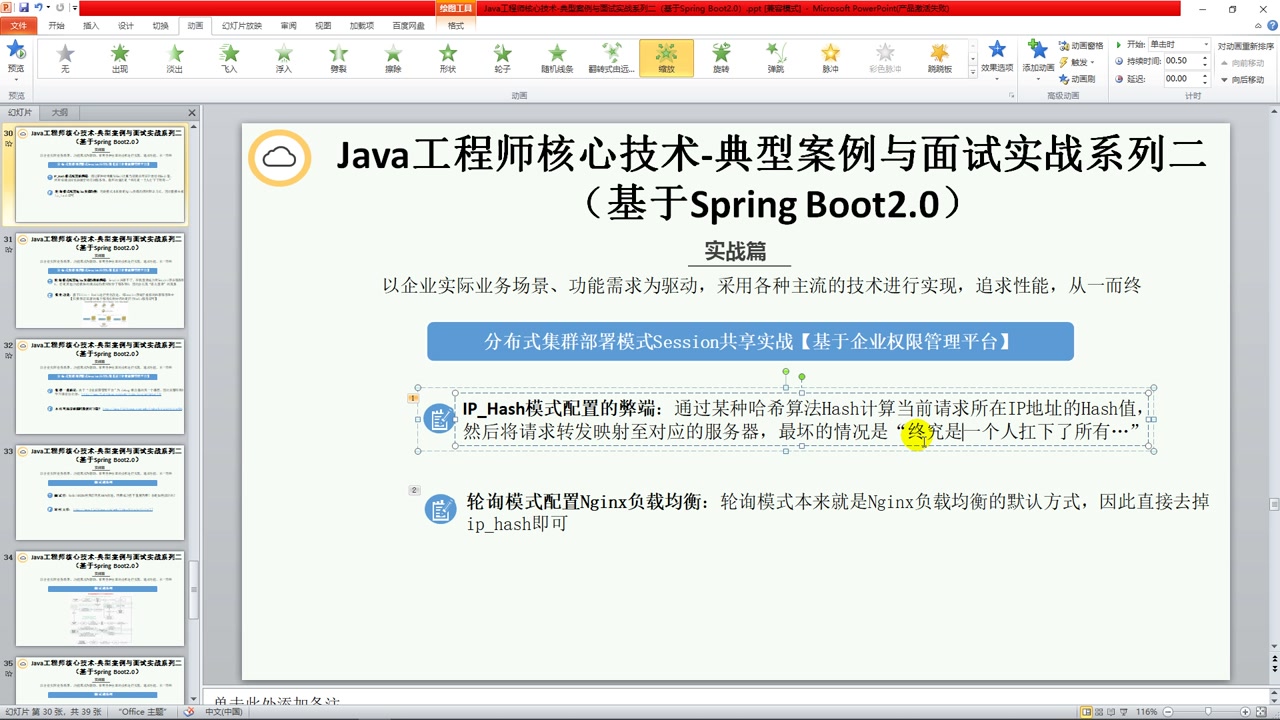
Task: Select the 无 (None) animation effect
Action: 65,58
